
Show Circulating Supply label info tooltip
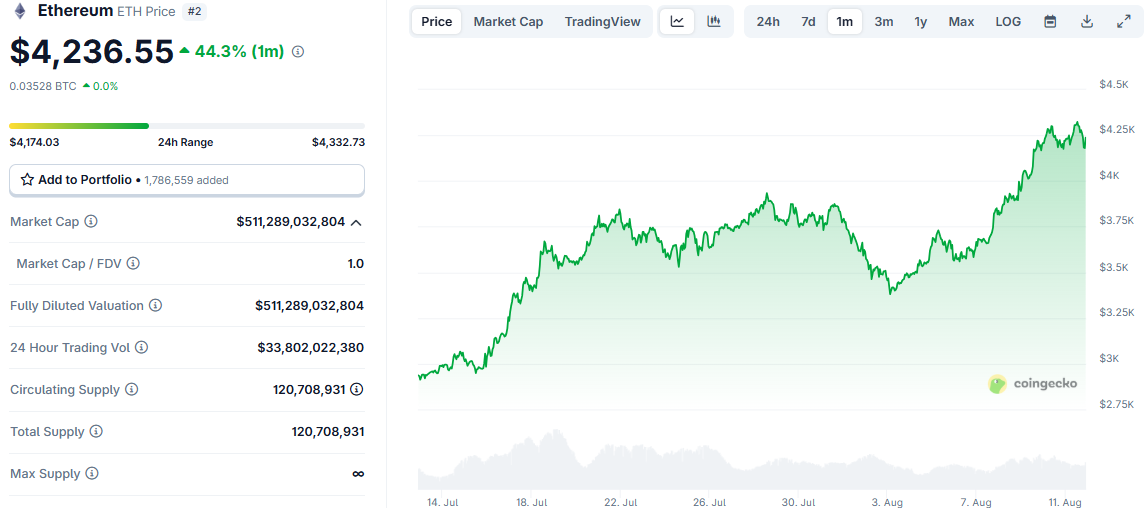pos(132,390)
